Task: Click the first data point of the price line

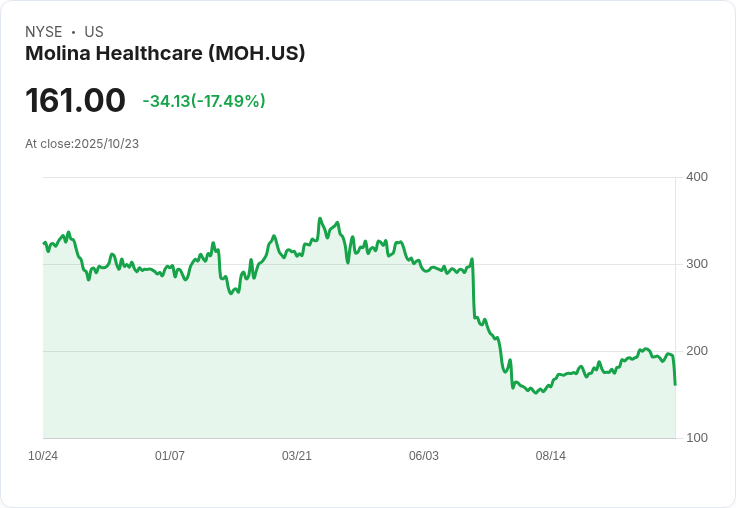Action: point(44,242)
